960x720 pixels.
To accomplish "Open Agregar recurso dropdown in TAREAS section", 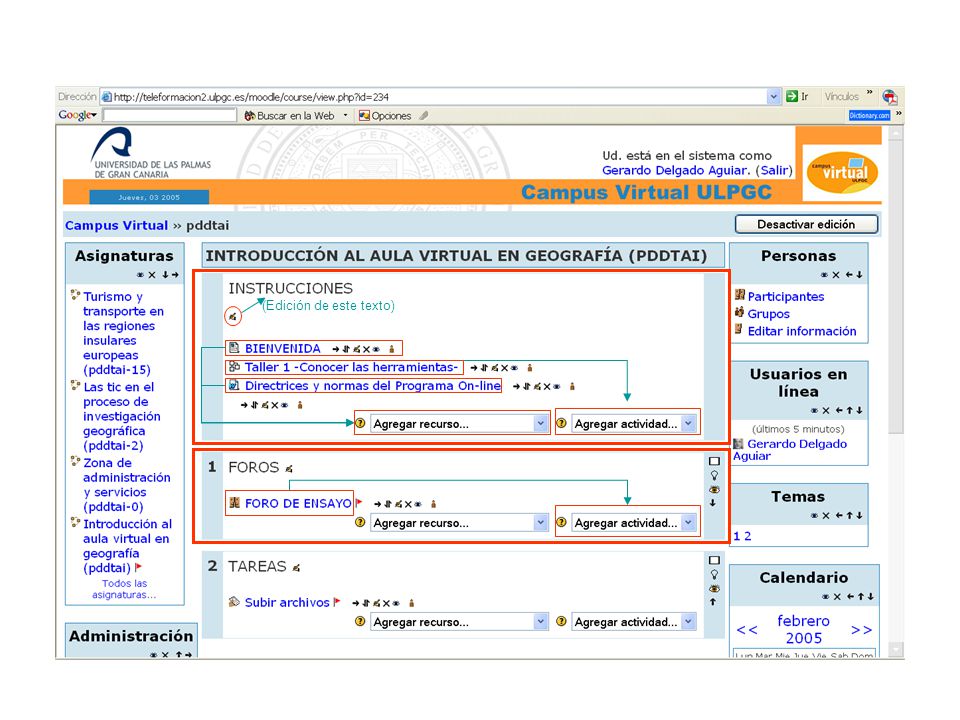I will pos(459,621).
